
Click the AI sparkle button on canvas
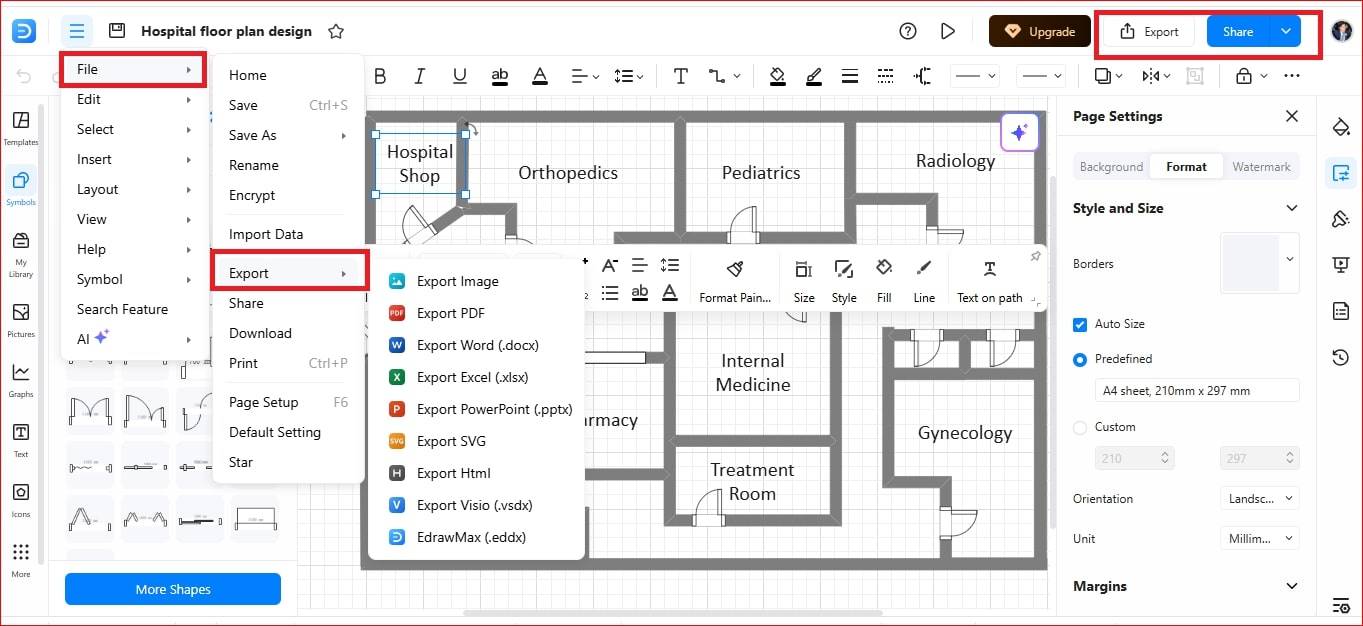pos(1019,132)
